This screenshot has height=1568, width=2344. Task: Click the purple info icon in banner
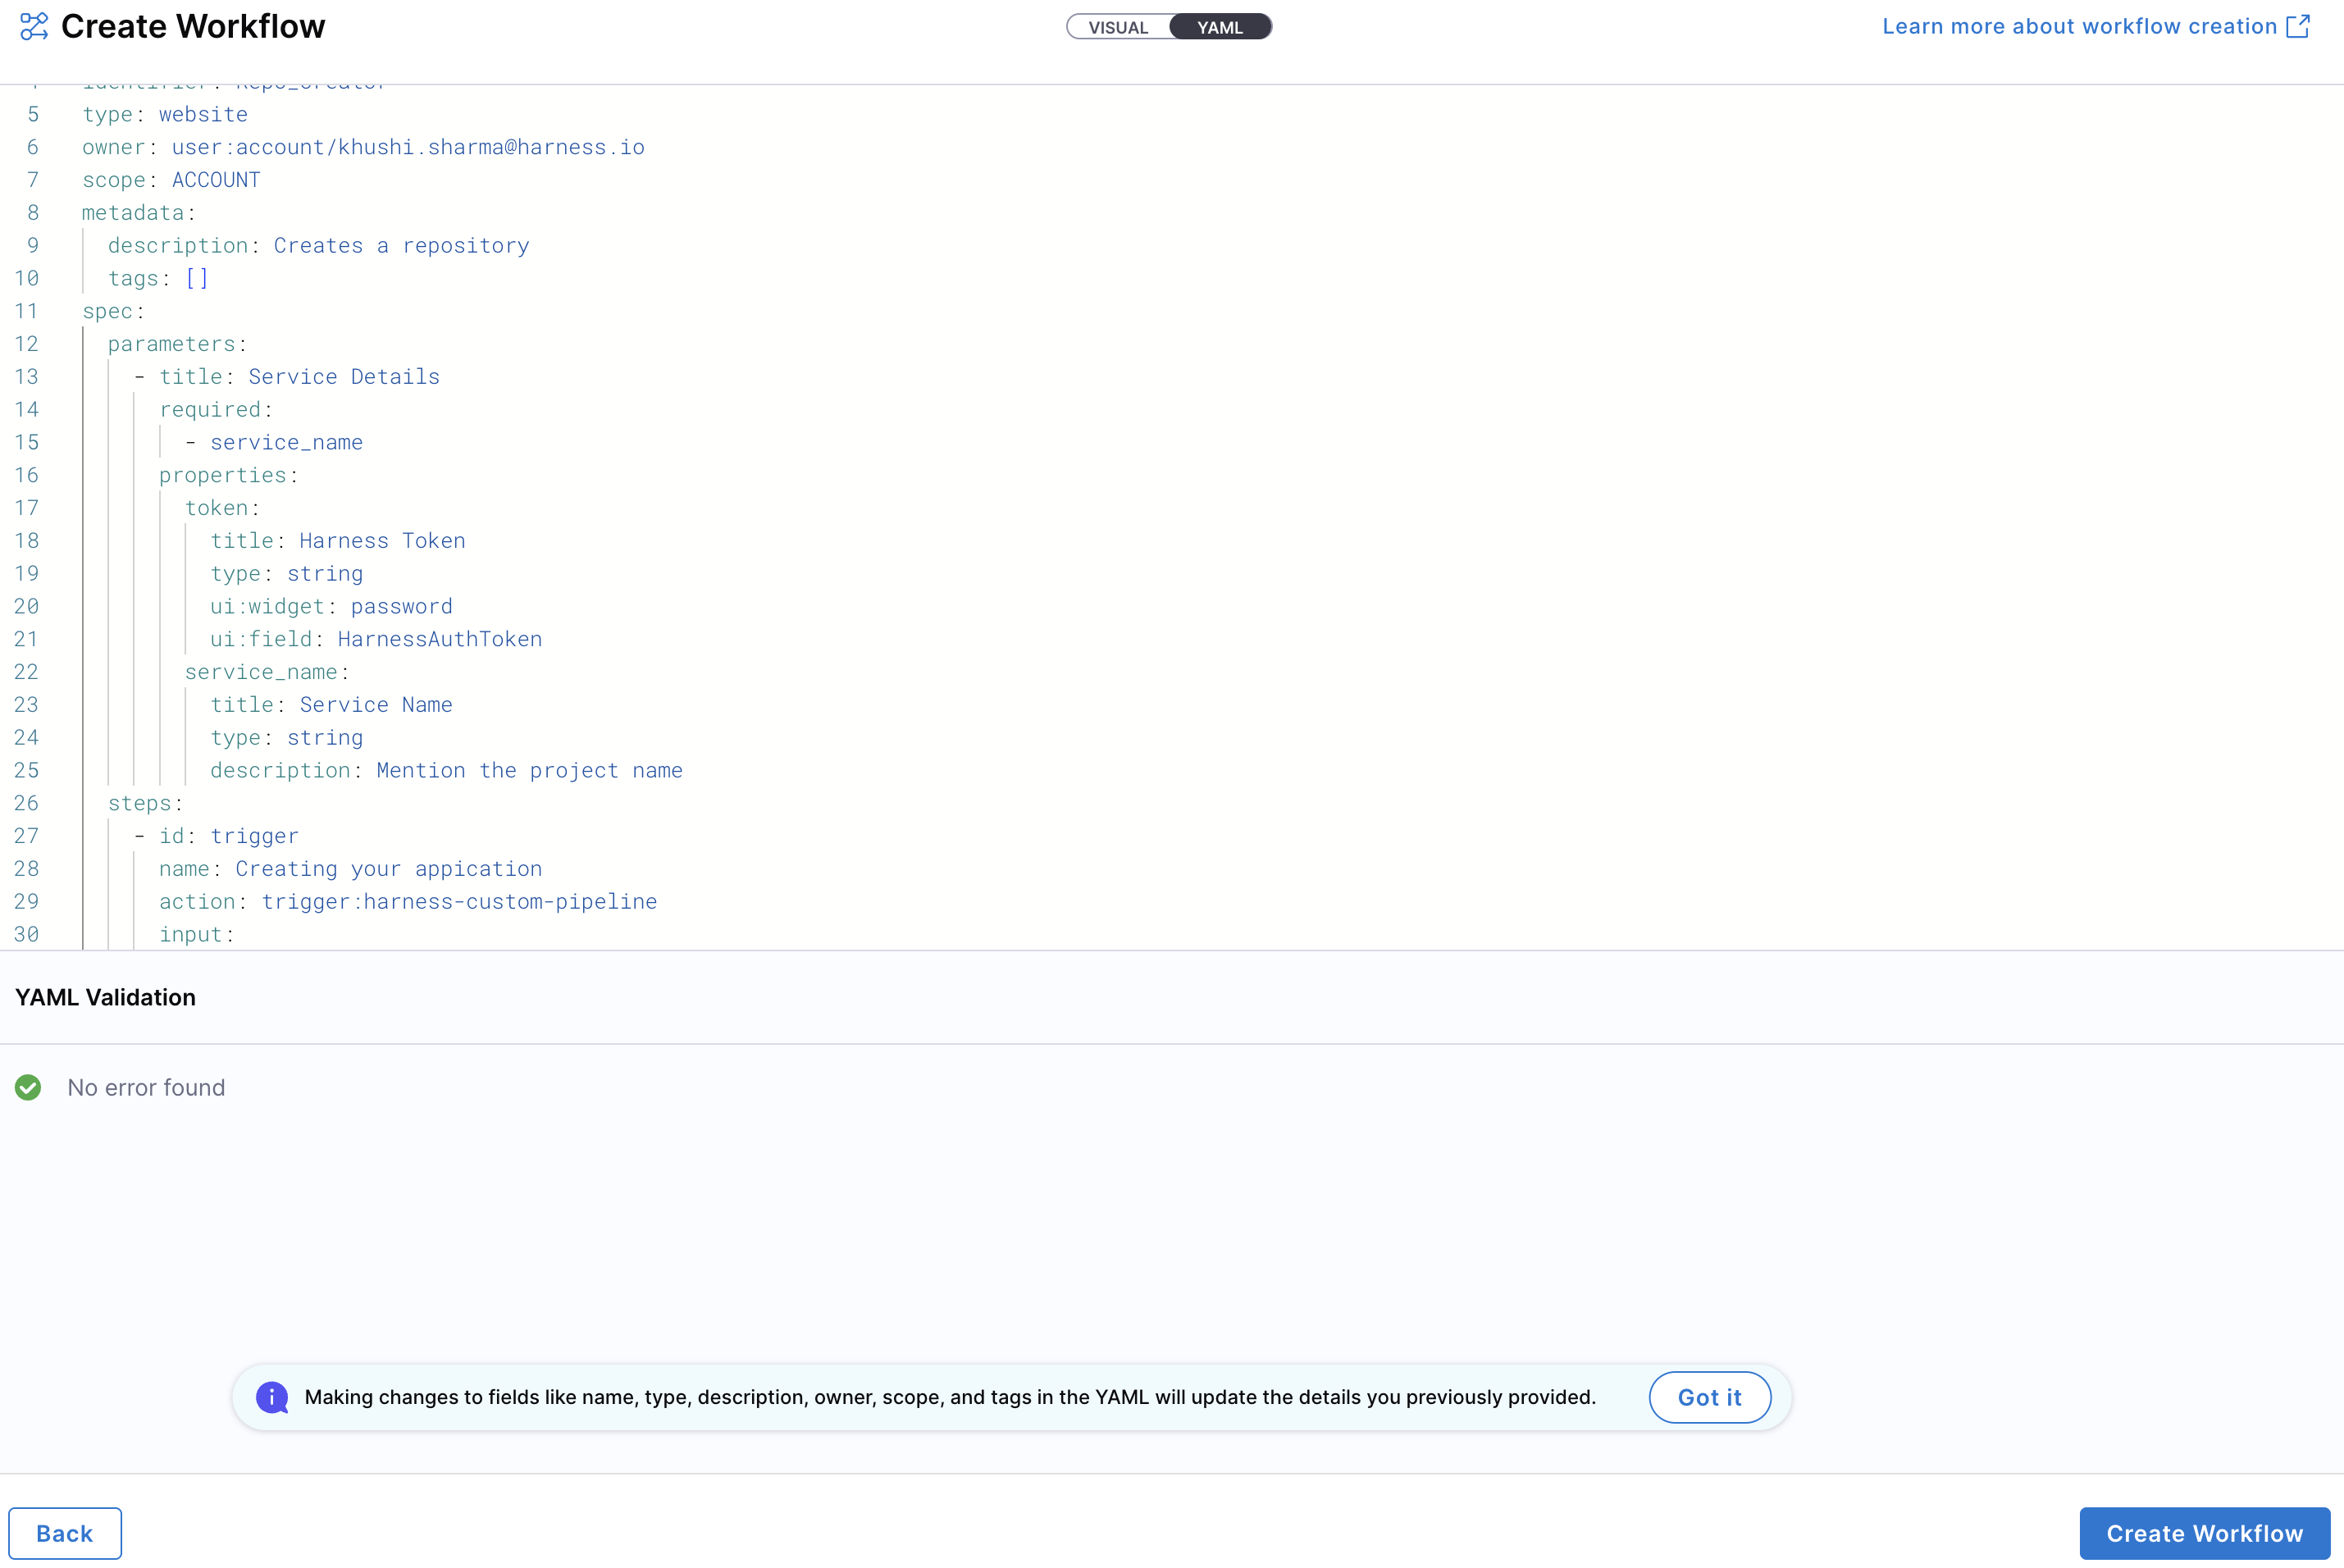pos(272,1397)
